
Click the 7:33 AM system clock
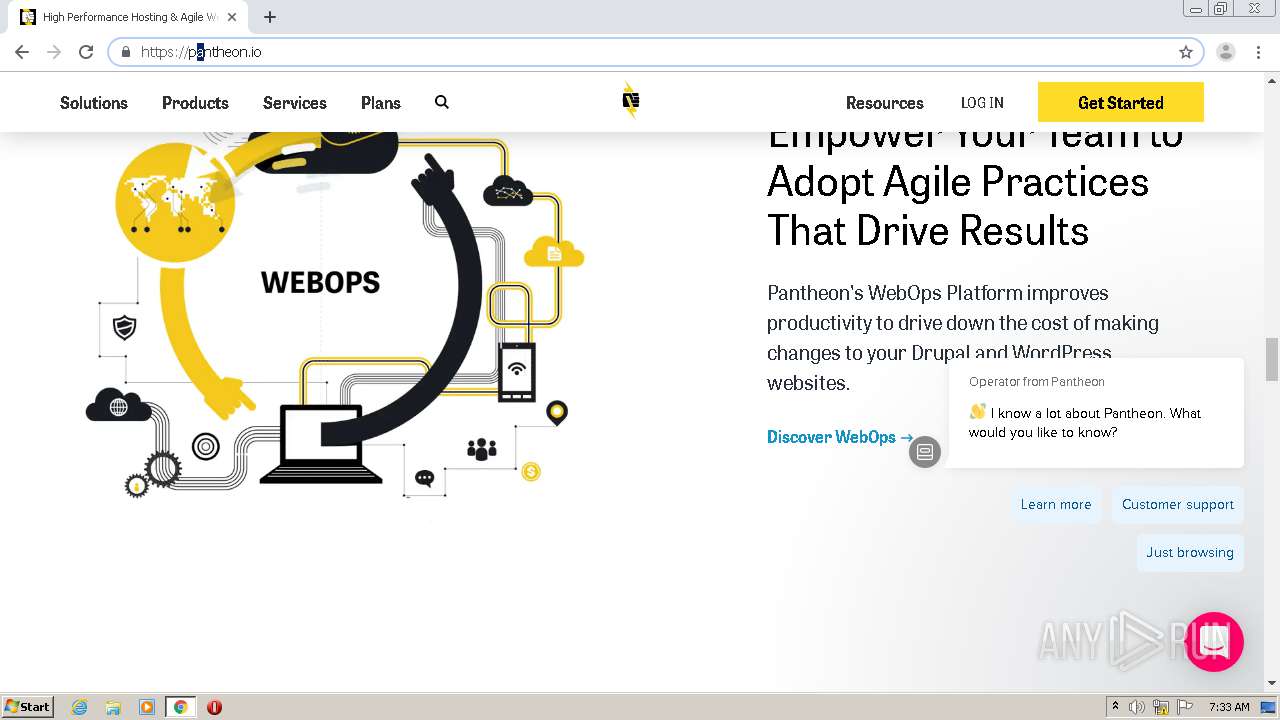tap(1229, 707)
